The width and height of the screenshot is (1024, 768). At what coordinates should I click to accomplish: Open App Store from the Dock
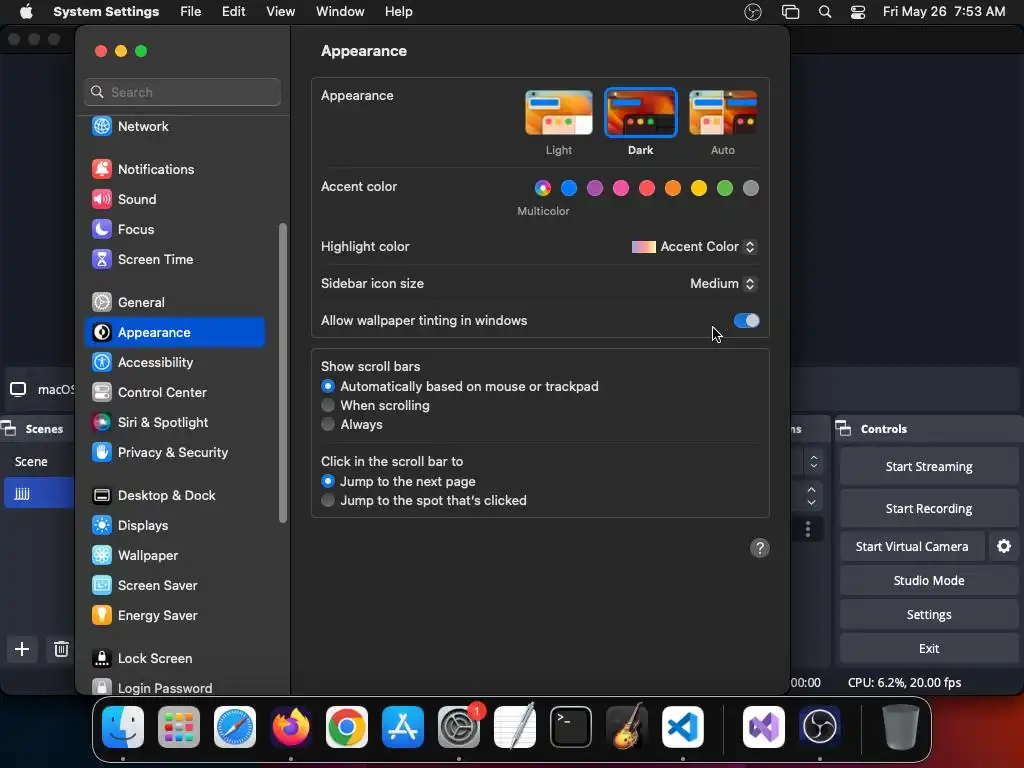click(403, 727)
